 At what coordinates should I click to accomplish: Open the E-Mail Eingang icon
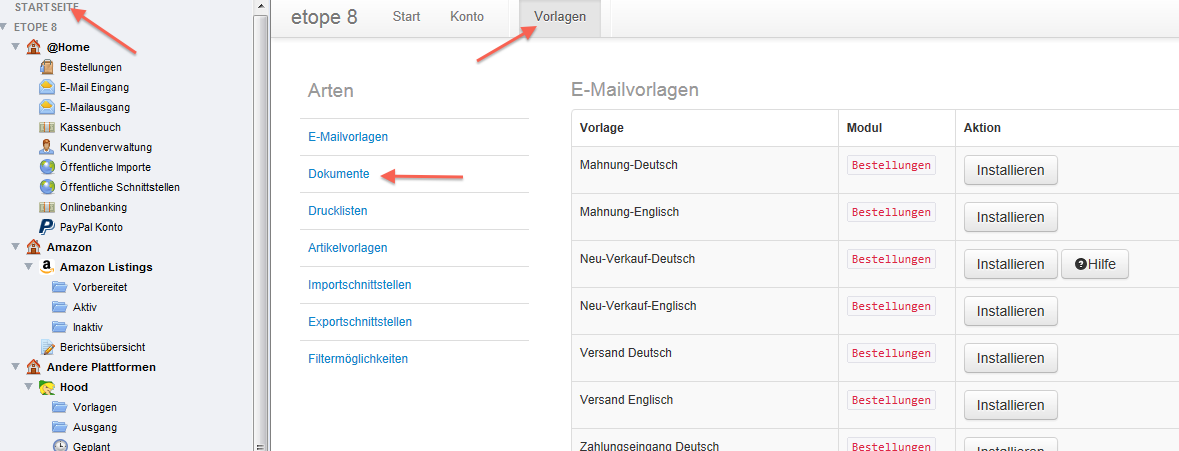click(x=47, y=87)
